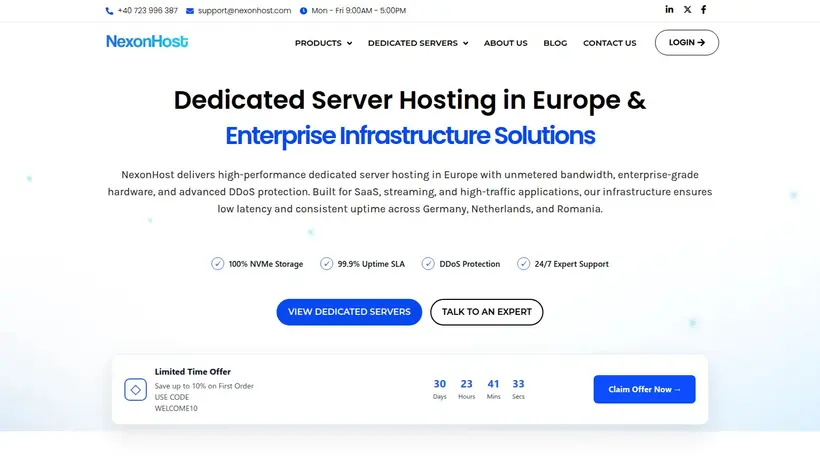Open the Contact Us page
The height and width of the screenshot is (461, 820).
click(610, 43)
